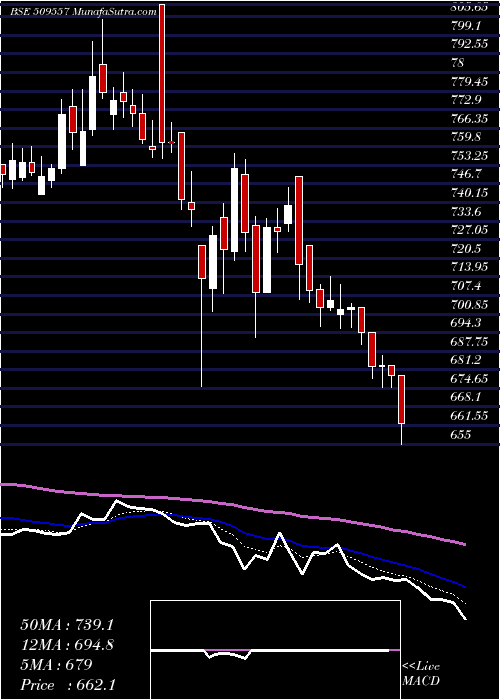Screen dimensions: 500x700
Task: Select the 694.3 price label
Action: 467,323
